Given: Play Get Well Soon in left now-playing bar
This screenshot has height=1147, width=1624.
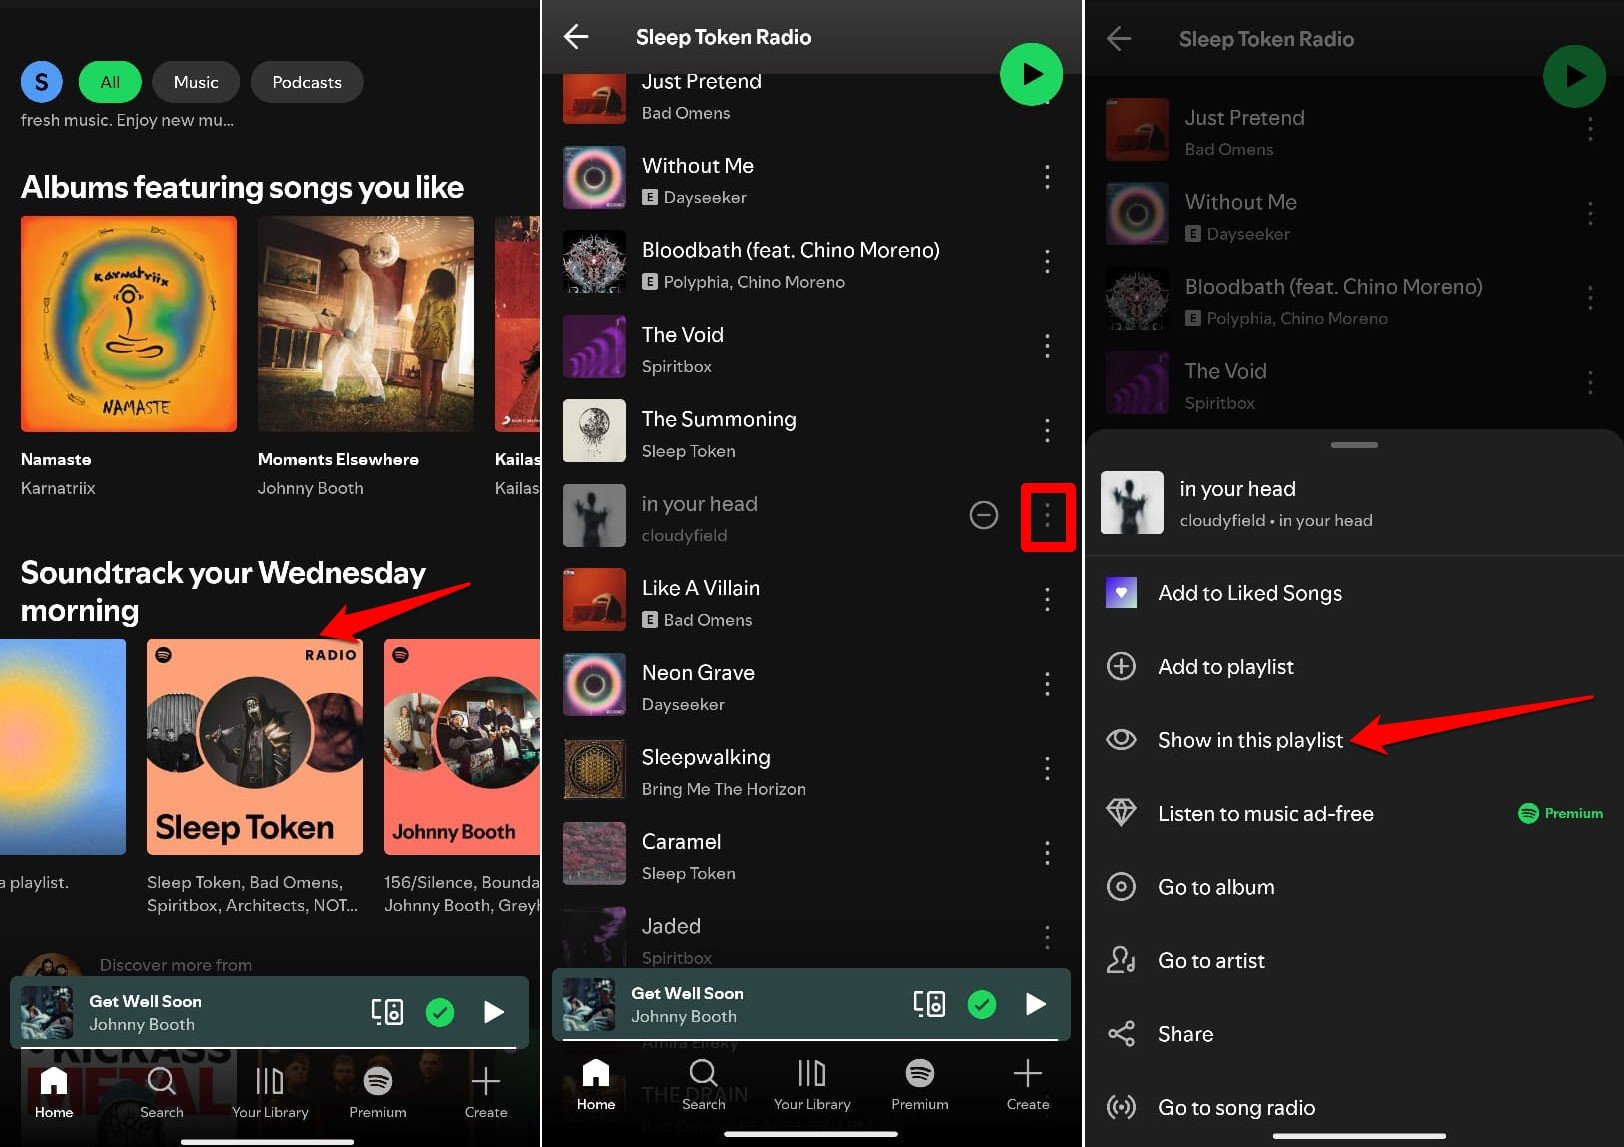Looking at the screenshot, I should (x=493, y=1012).
